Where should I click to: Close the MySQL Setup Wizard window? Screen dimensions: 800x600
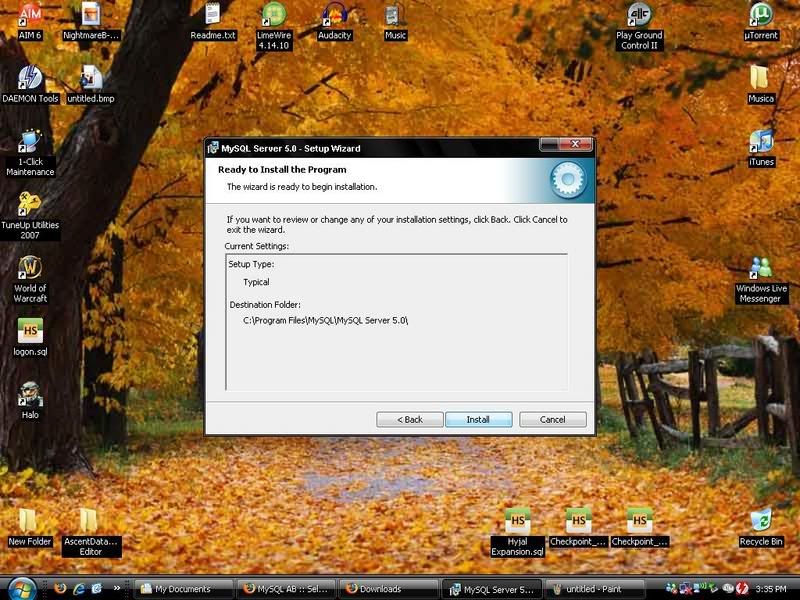[x=575, y=144]
